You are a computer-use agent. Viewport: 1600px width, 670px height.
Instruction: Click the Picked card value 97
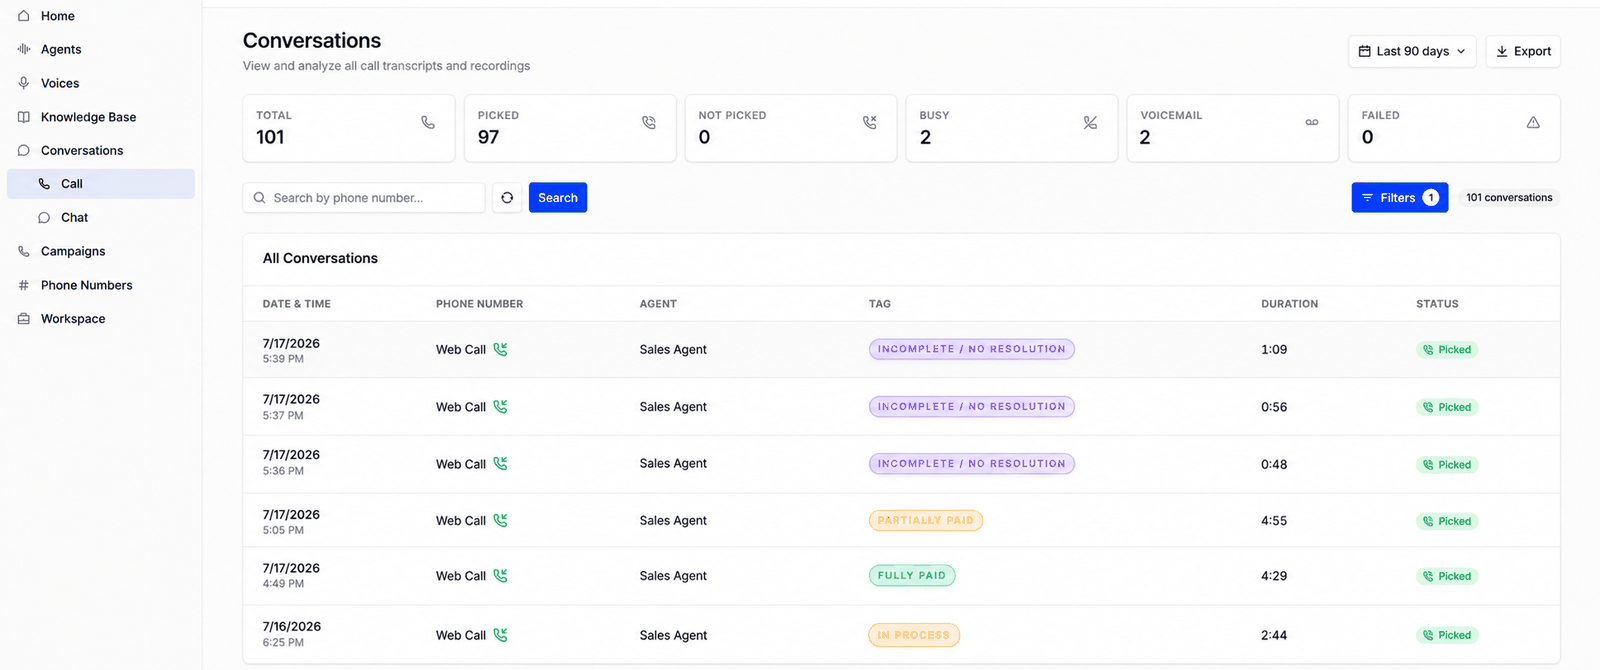pyautogui.click(x=488, y=137)
